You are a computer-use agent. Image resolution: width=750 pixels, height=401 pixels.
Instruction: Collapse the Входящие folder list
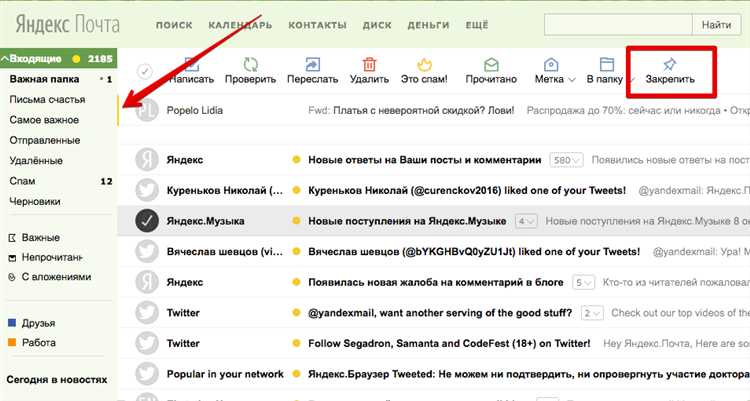pos(4,59)
